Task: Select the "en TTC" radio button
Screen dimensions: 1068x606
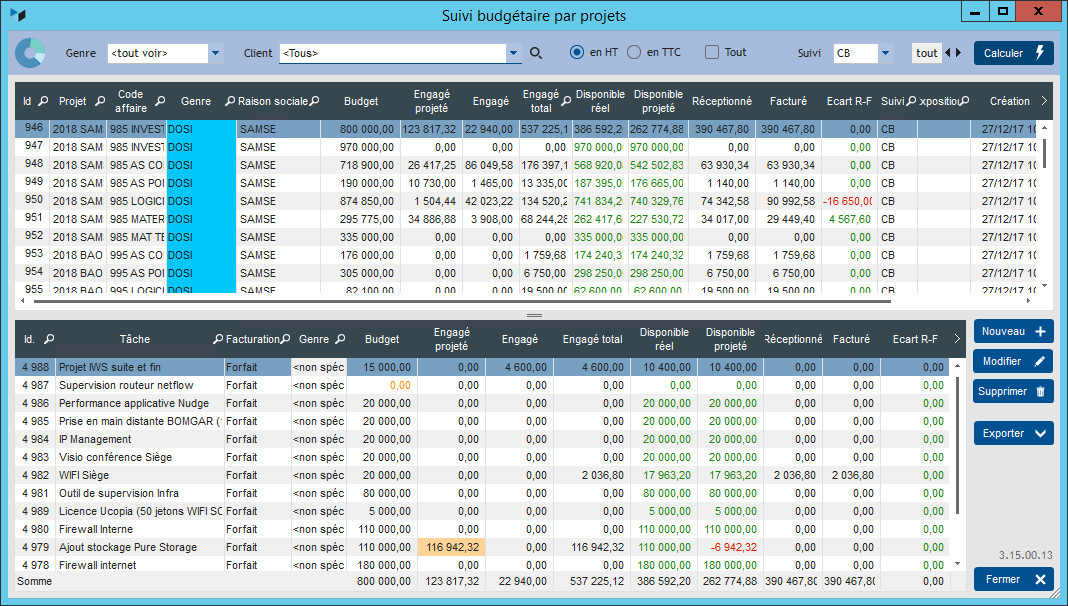Action: [x=634, y=52]
